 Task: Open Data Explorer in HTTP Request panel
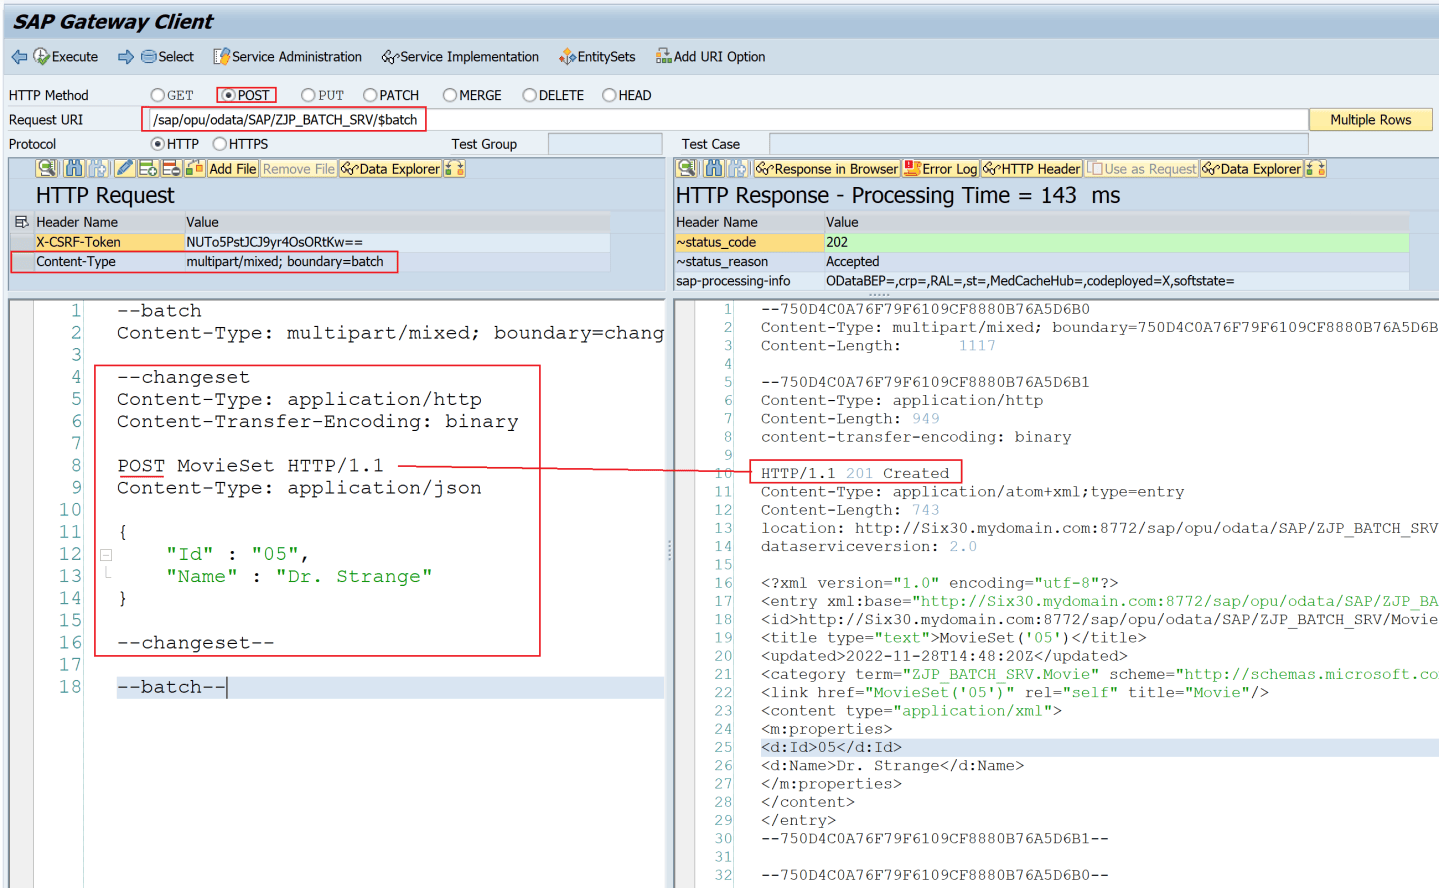click(391, 168)
